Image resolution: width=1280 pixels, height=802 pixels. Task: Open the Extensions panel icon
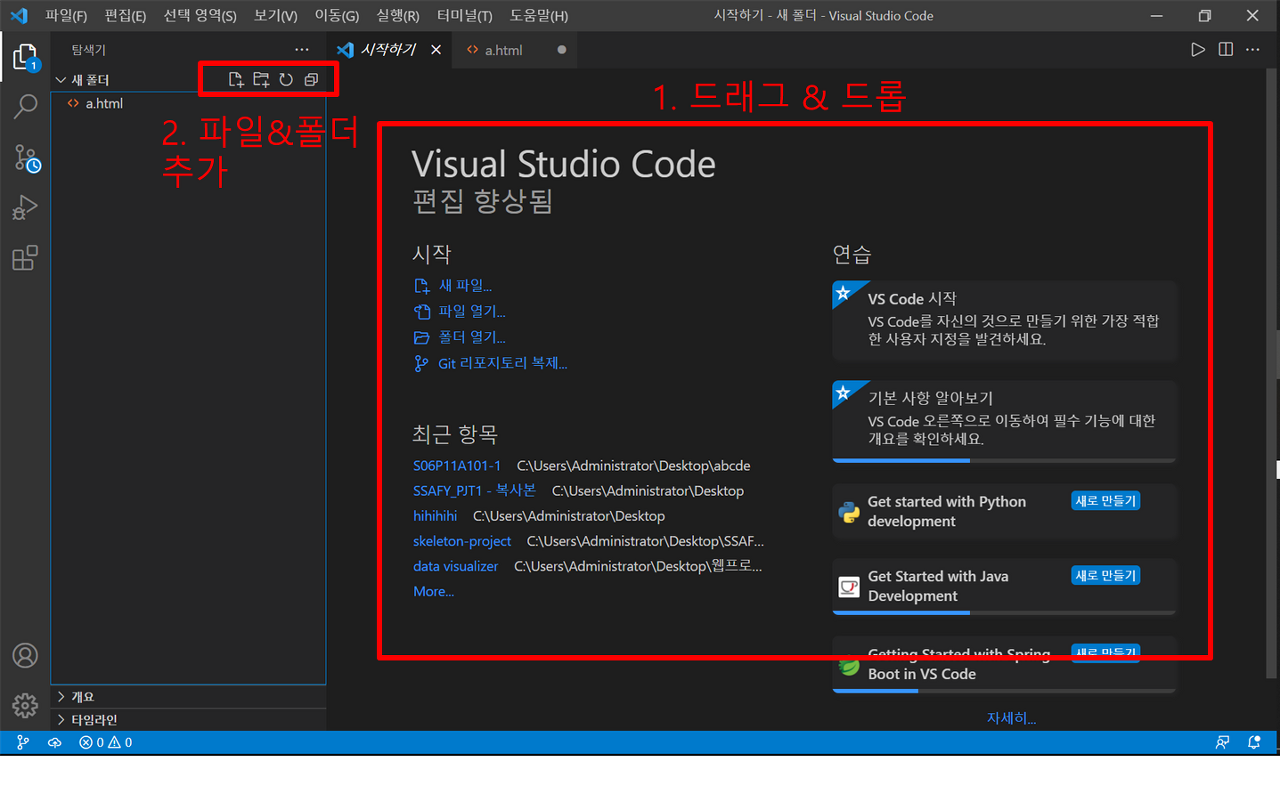coord(25,257)
